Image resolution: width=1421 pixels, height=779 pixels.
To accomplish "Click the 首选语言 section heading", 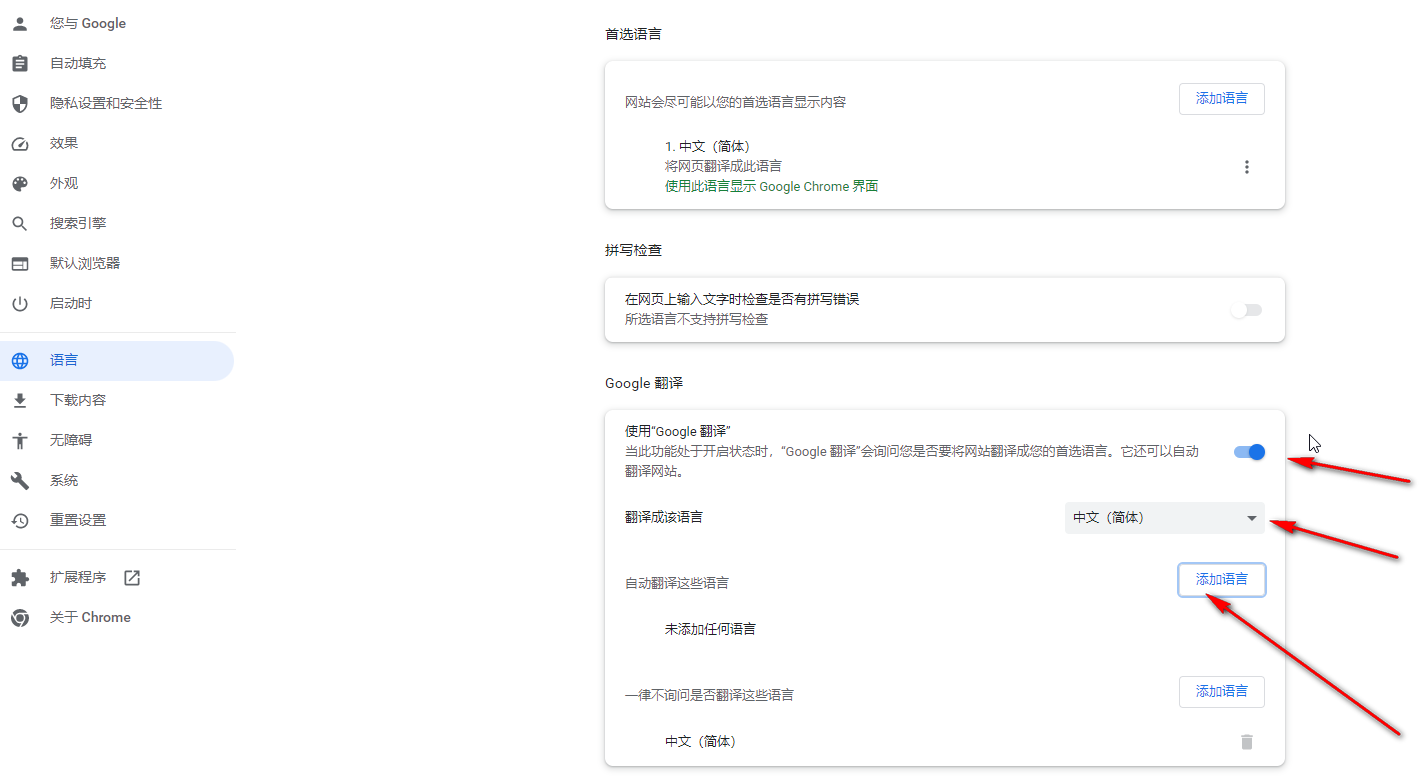I will click(x=633, y=34).
